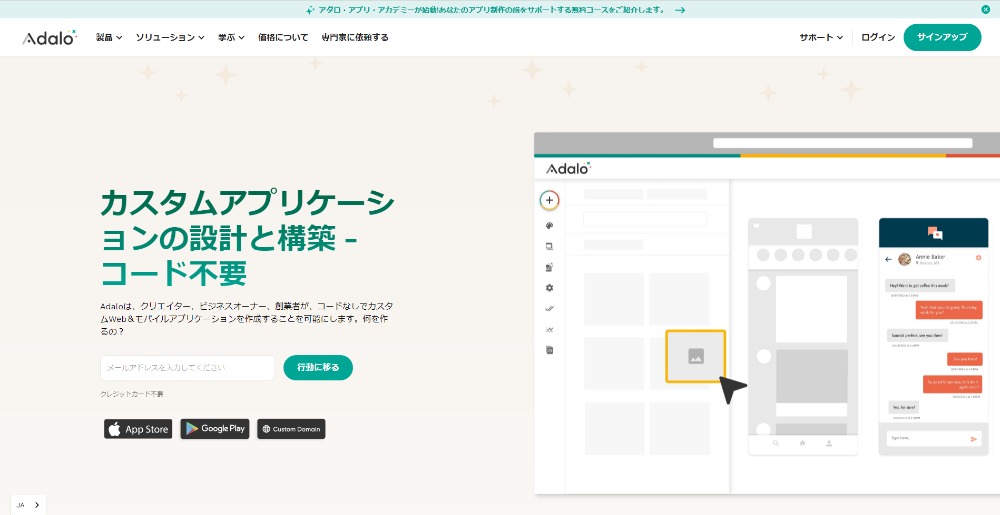
Task: Click the settings gear icon in mockup sidebar
Action: point(550,288)
